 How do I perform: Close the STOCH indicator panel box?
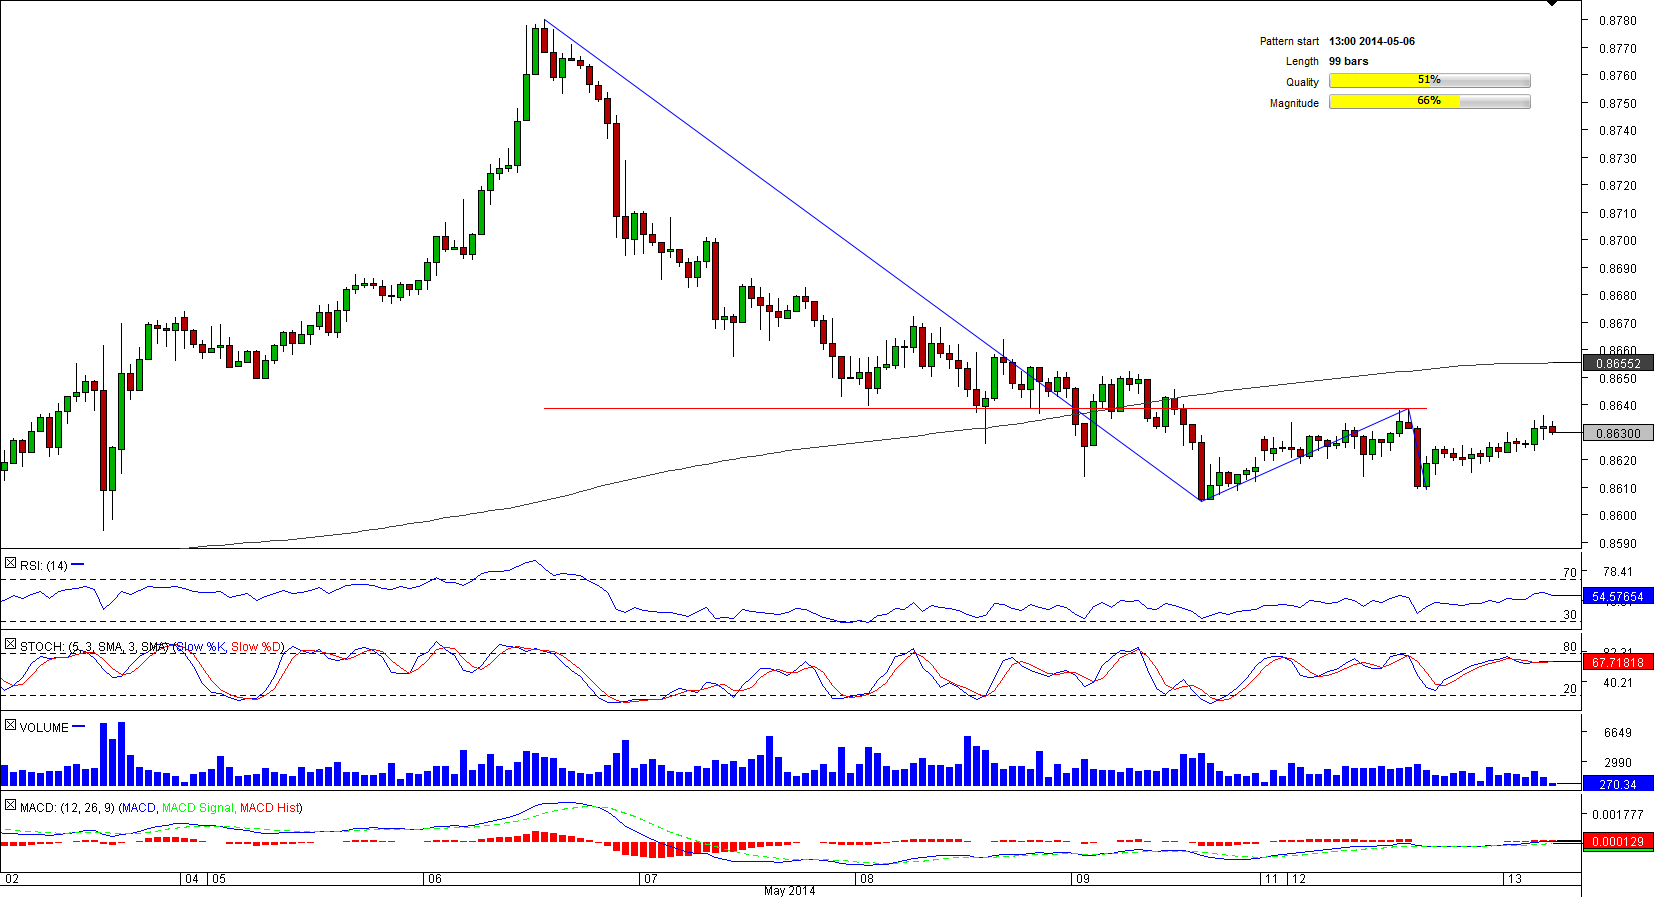pyautogui.click(x=10, y=646)
